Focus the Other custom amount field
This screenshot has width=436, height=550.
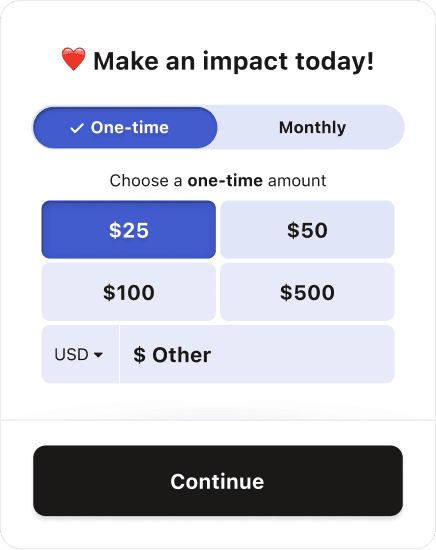click(257, 354)
